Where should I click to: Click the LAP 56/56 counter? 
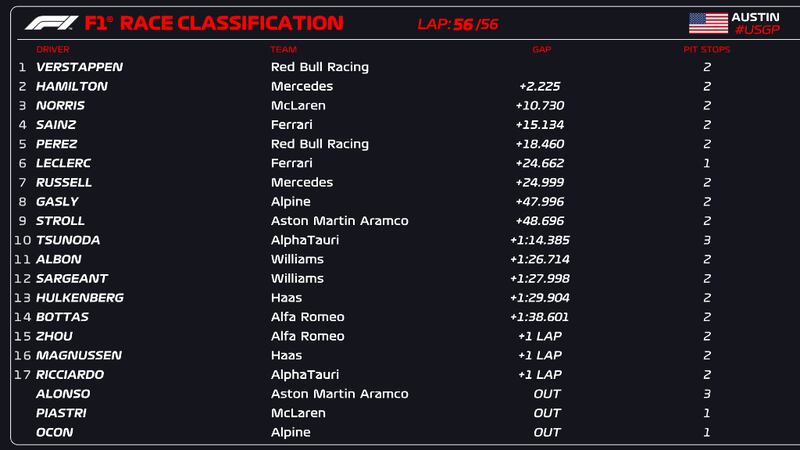click(457, 23)
